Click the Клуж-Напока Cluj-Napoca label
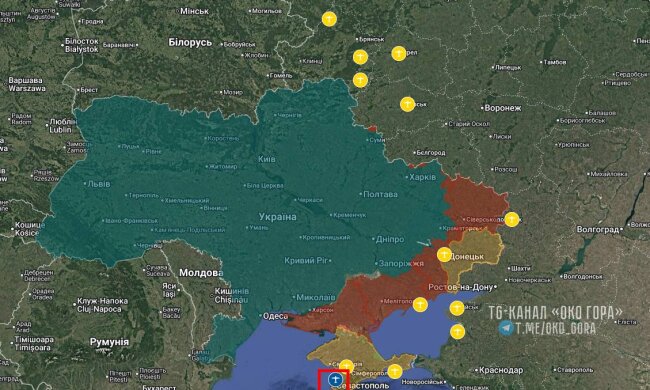The height and width of the screenshot is (390, 650). pos(102,305)
